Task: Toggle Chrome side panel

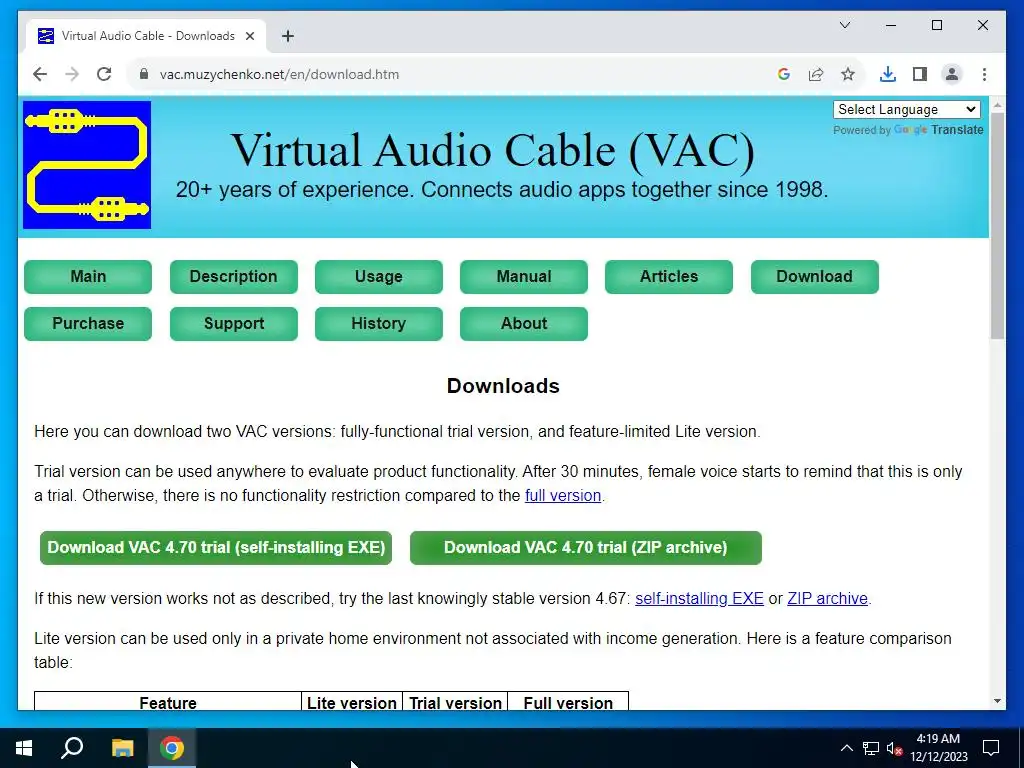Action: pos(920,74)
